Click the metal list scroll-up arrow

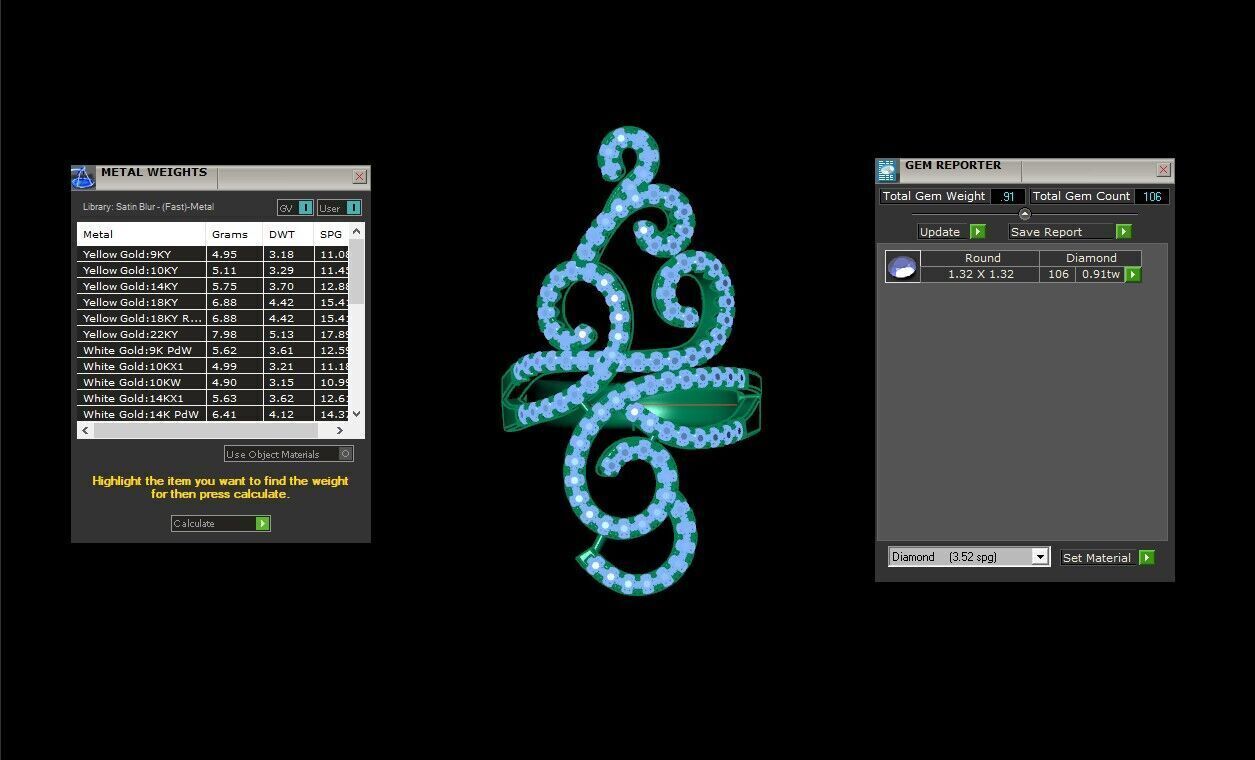point(357,231)
